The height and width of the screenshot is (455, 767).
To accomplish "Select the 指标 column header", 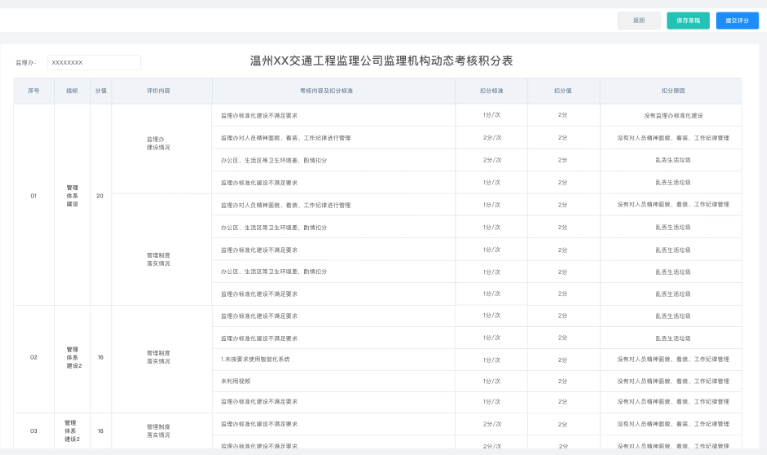I will (72, 91).
